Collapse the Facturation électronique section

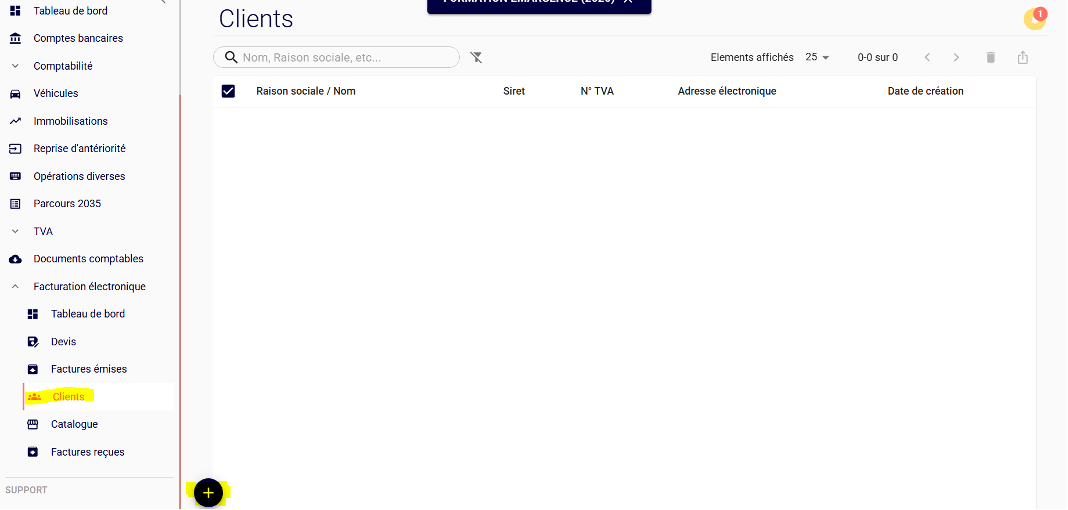(x=89, y=287)
